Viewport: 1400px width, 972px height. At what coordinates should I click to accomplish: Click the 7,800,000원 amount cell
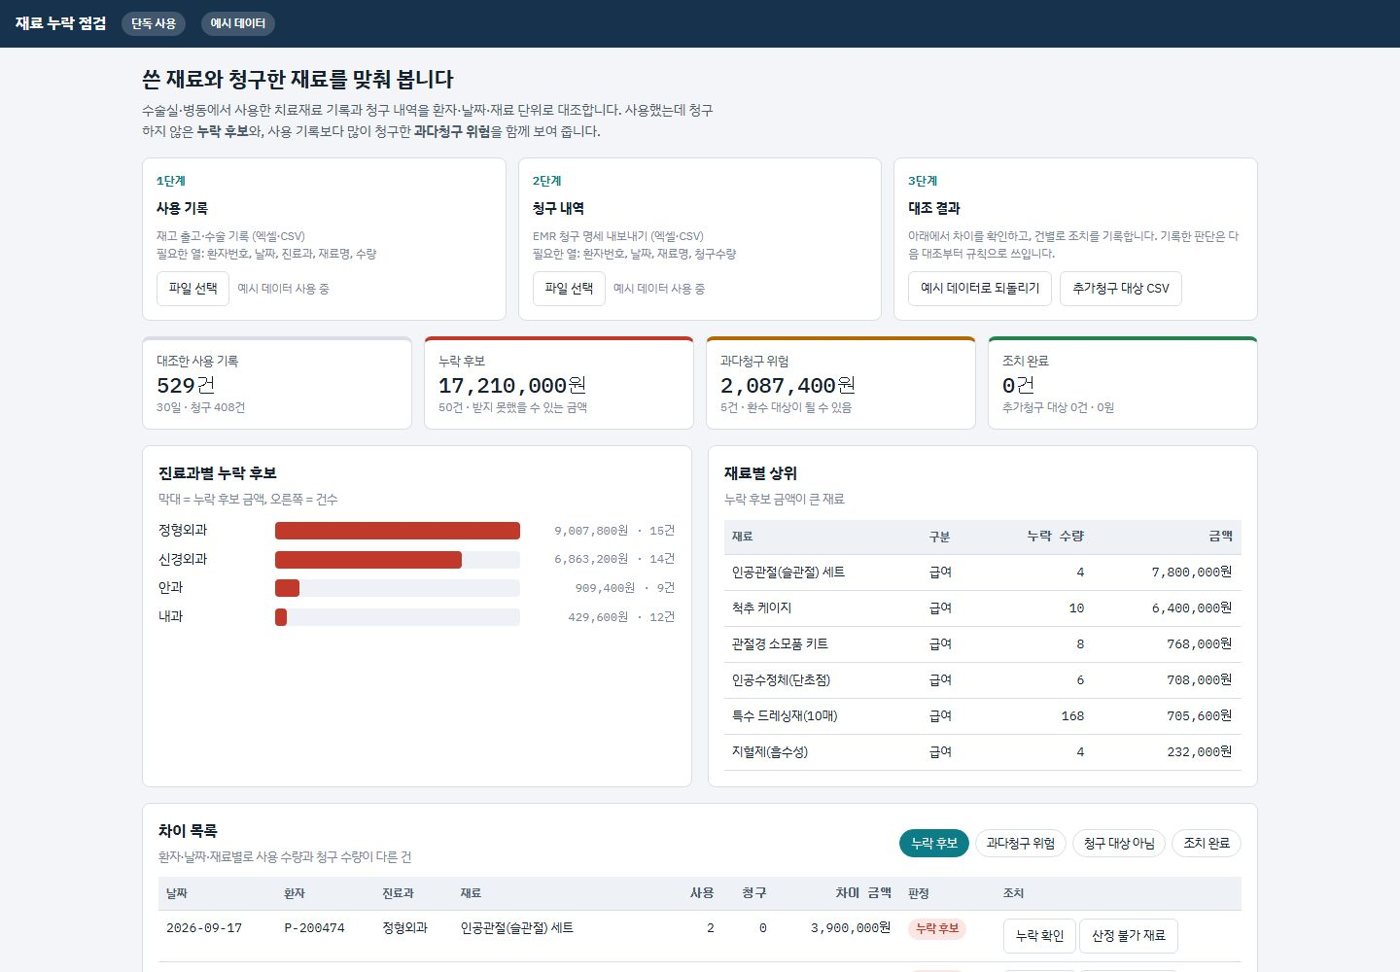(1192, 572)
